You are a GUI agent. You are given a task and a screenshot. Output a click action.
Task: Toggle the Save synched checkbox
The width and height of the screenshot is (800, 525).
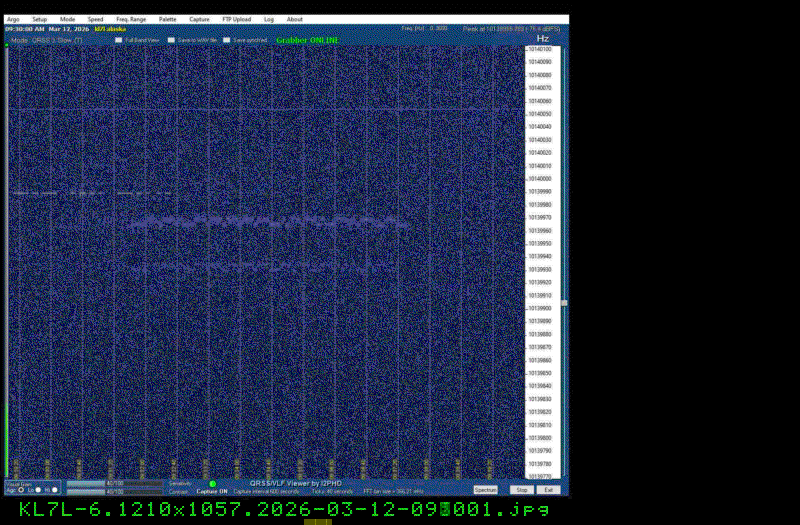pyautogui.click(x=226, y=40)
